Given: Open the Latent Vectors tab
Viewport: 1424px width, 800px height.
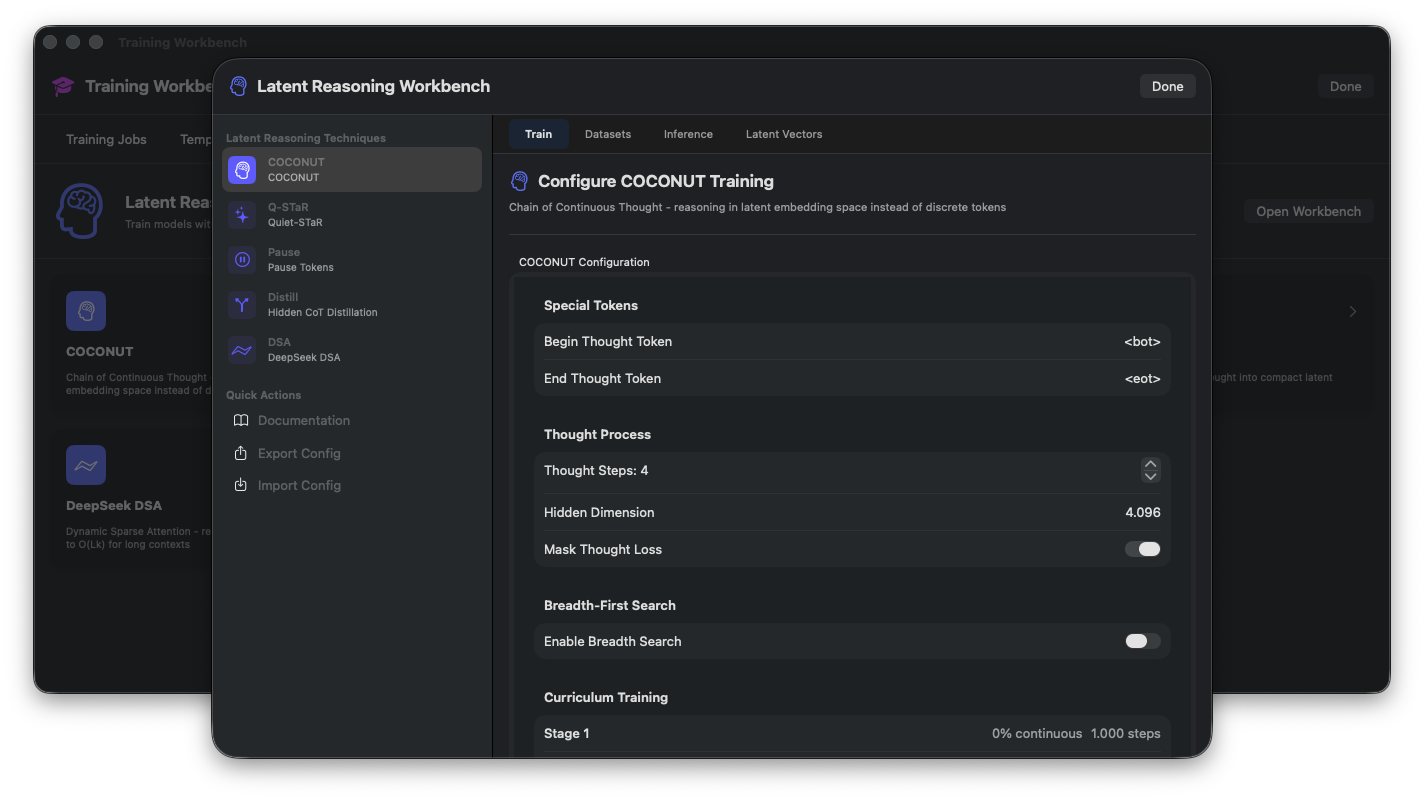Looking at the screenshot, I should (x=783, y=133).
